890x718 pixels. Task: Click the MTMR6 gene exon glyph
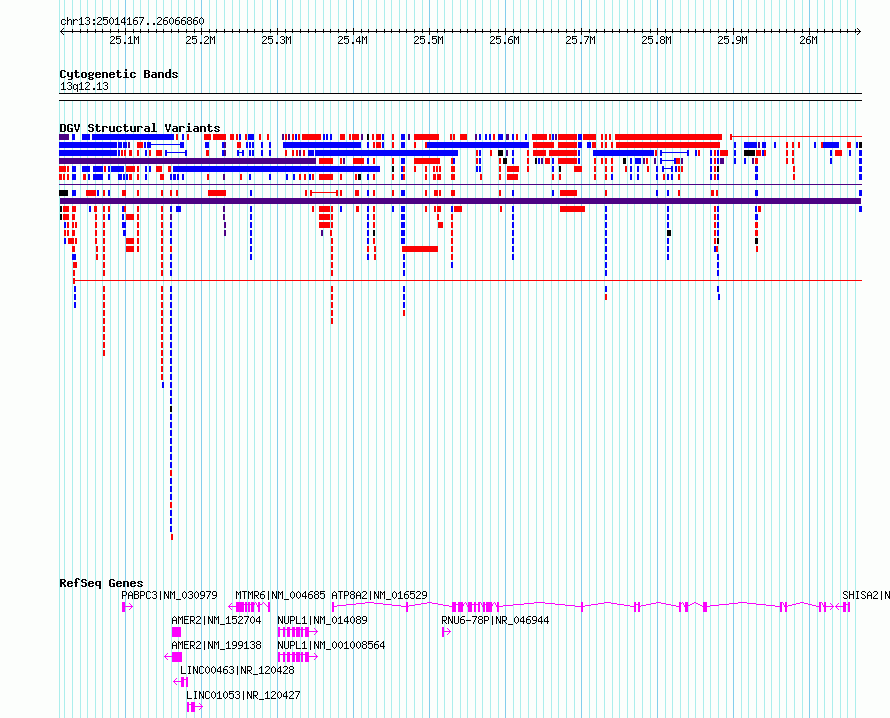pyautogui.click(x=249, y=607)
